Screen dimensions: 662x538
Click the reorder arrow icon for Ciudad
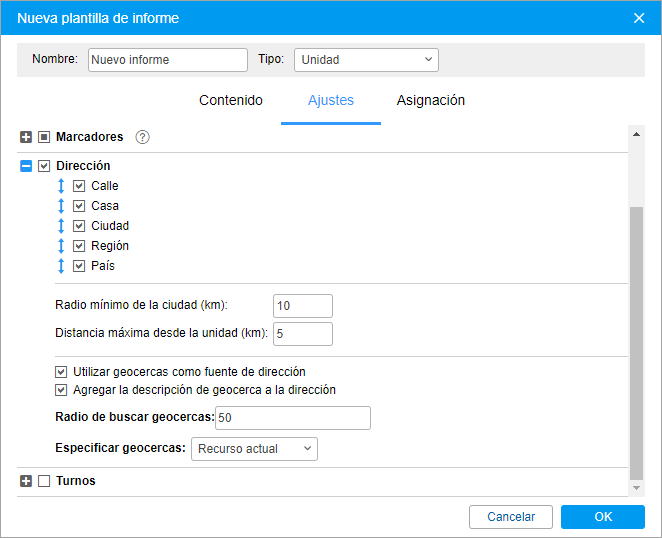point(61,226)
